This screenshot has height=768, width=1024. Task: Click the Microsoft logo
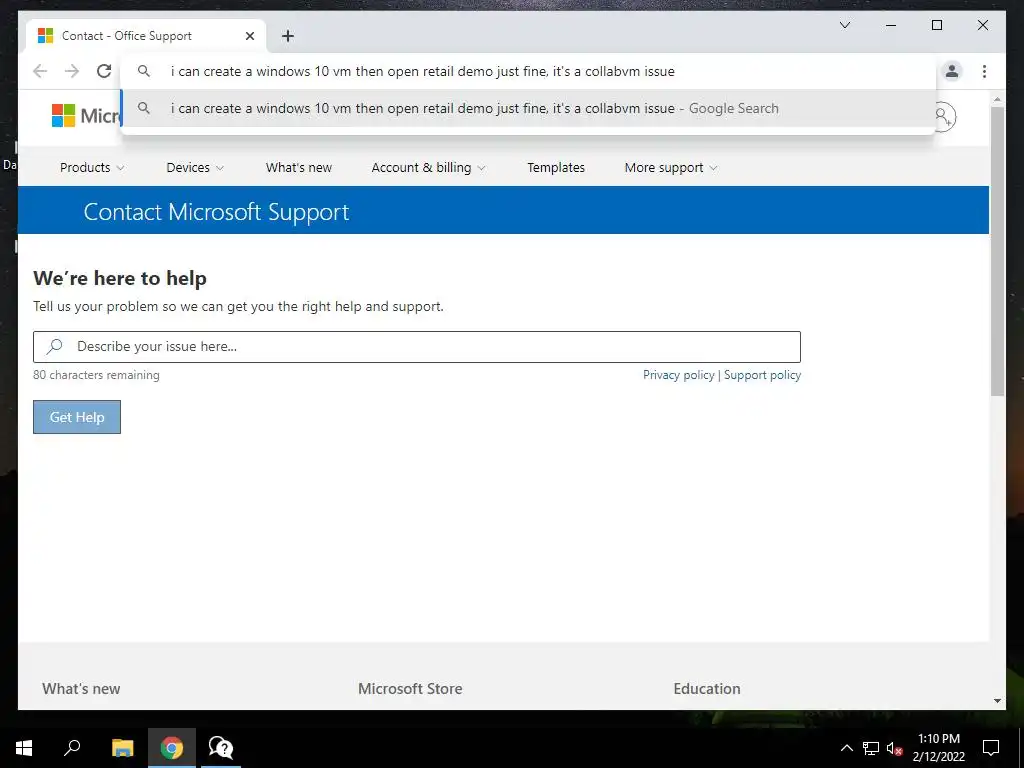(x=85, y=116)
